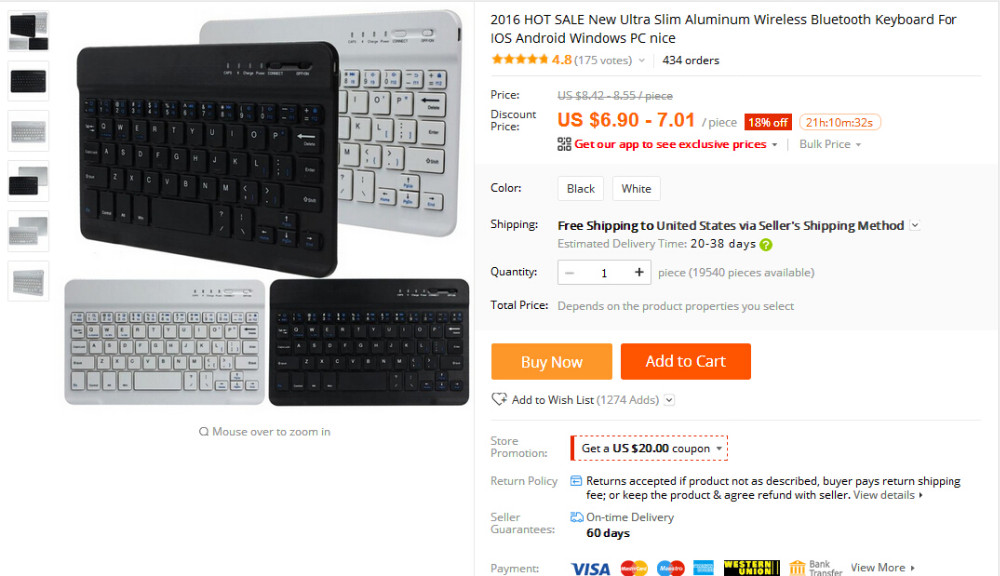Open the shipping method dropdown arrow
This screenshot has width=1000, height=576.
(915, 225)
